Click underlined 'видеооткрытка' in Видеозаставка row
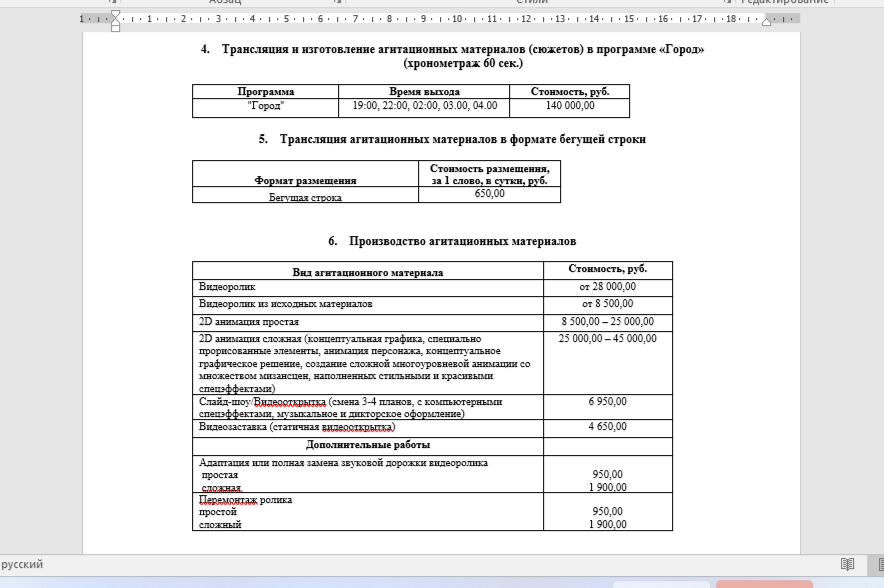884x588 pixels. [357, 427]
